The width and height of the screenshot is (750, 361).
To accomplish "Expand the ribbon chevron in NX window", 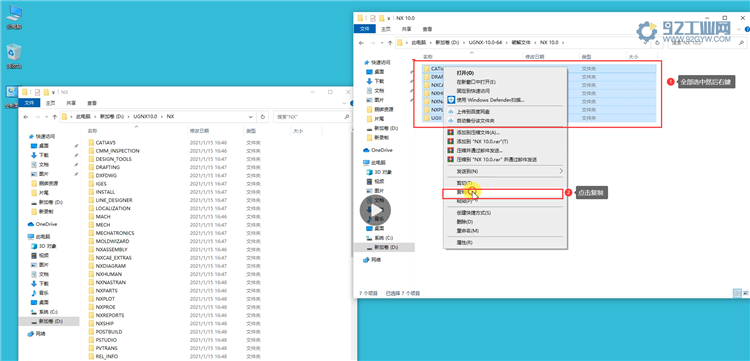I will pyautogui.click(x=343, y=103).
